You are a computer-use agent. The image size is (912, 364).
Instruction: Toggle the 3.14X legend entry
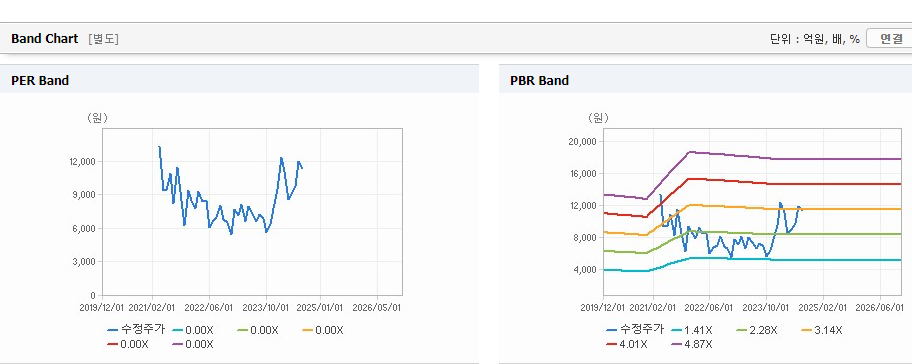[x=822, y=330]
